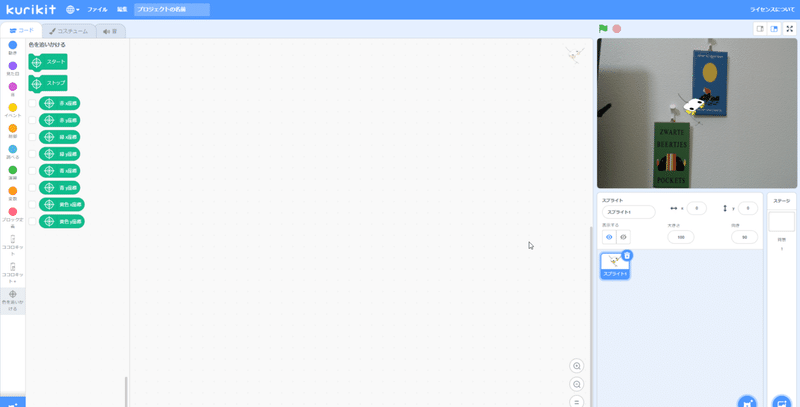This screenshot has width=800, height=407.
Task: Open the ライセンスについて link
Action: point(772,10)
